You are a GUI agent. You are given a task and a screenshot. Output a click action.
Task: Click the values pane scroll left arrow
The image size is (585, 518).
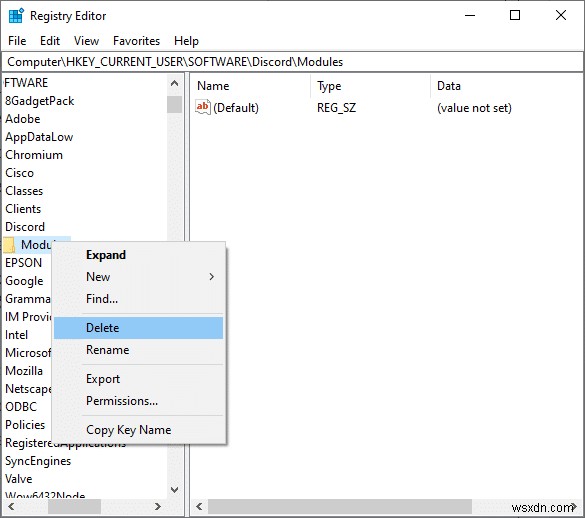(x=200, y=506)
